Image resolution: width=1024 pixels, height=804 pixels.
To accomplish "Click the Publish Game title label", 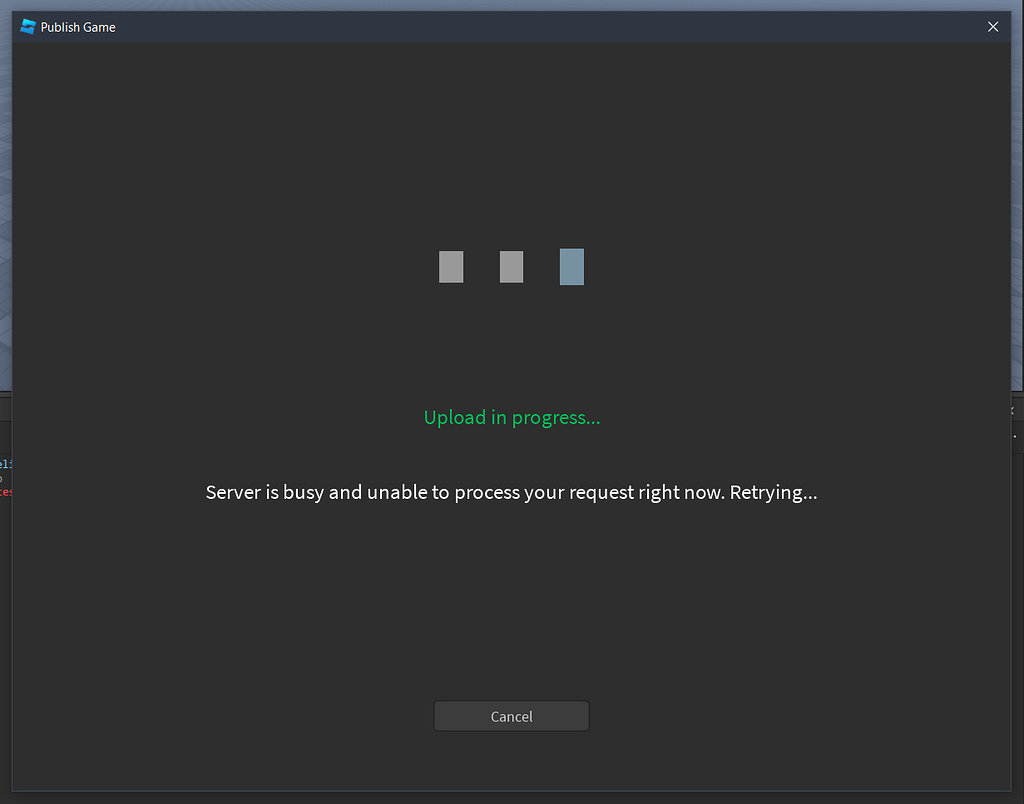I will coord(80,27).
